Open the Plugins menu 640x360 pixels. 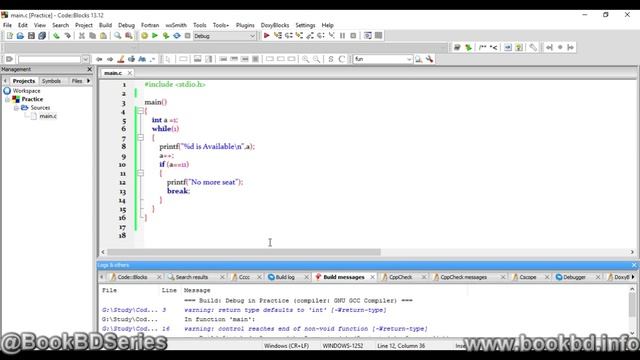(x=245, y=25)
